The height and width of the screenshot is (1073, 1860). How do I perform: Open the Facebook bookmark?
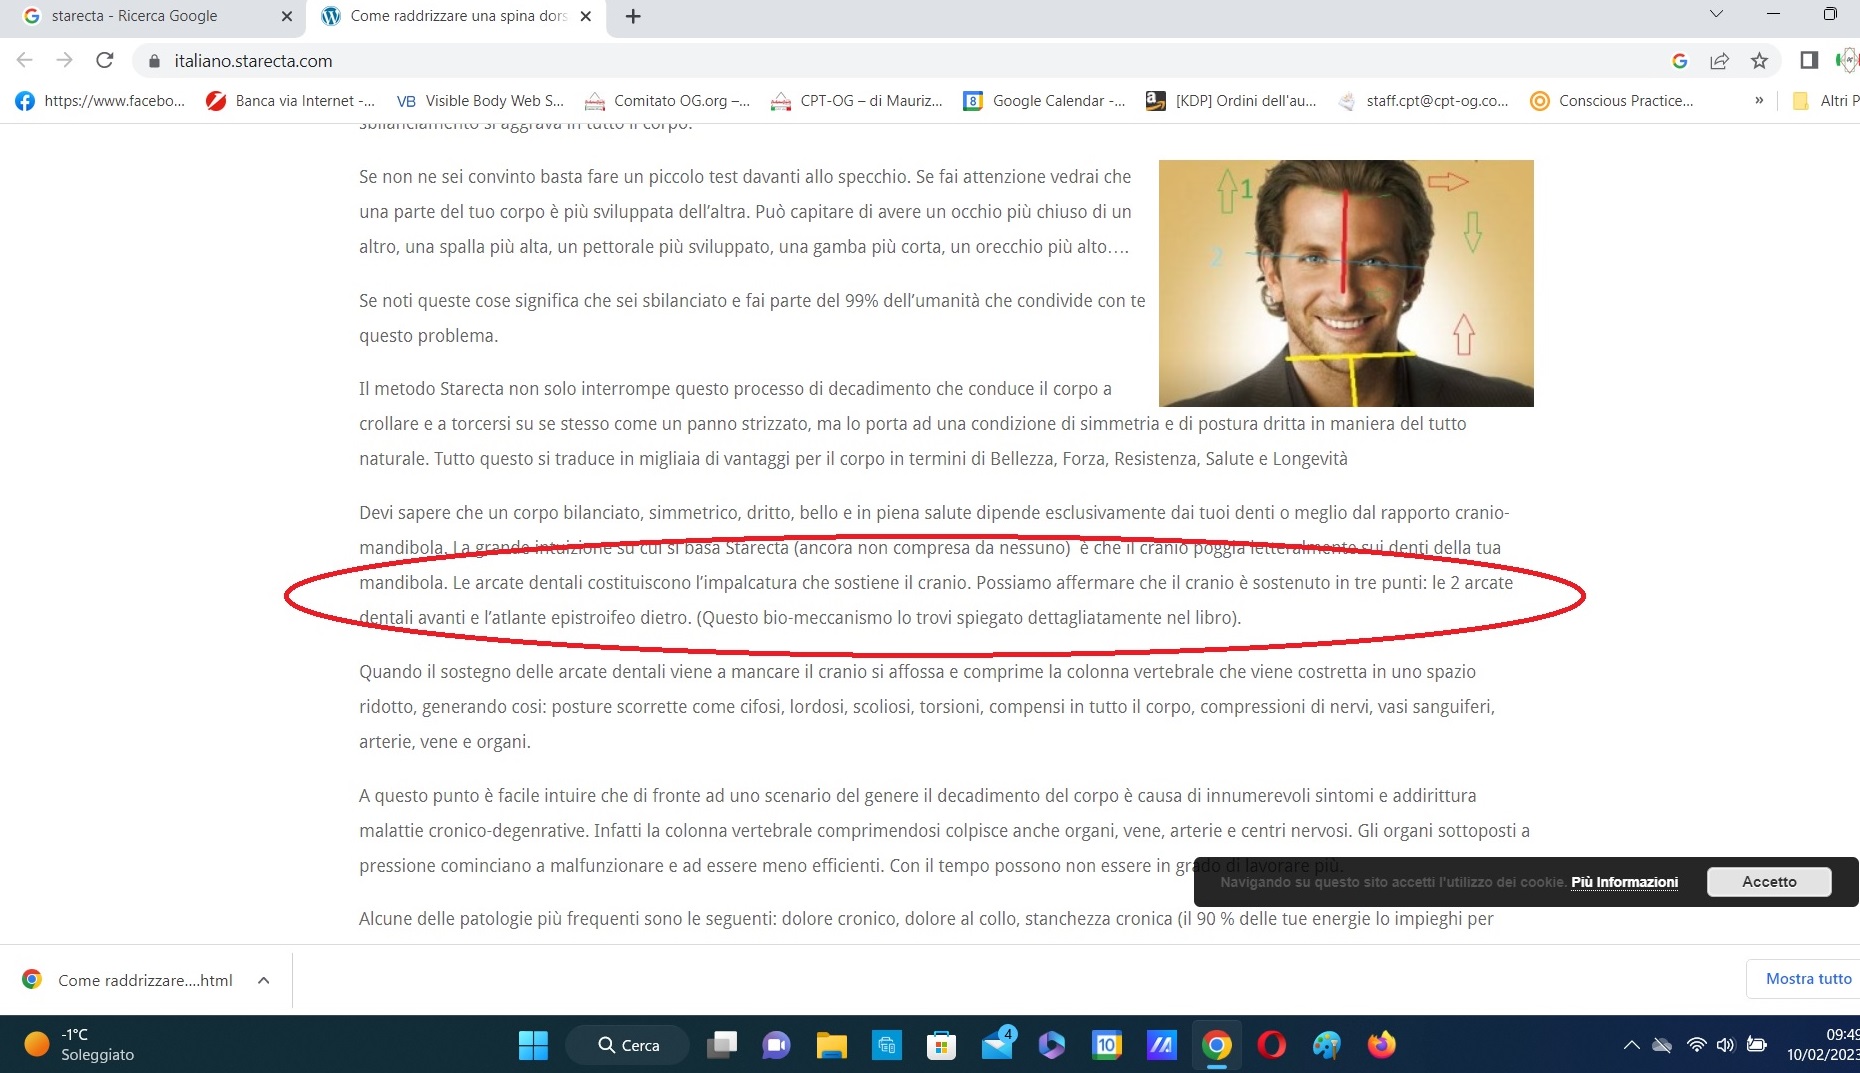point(100,101)
